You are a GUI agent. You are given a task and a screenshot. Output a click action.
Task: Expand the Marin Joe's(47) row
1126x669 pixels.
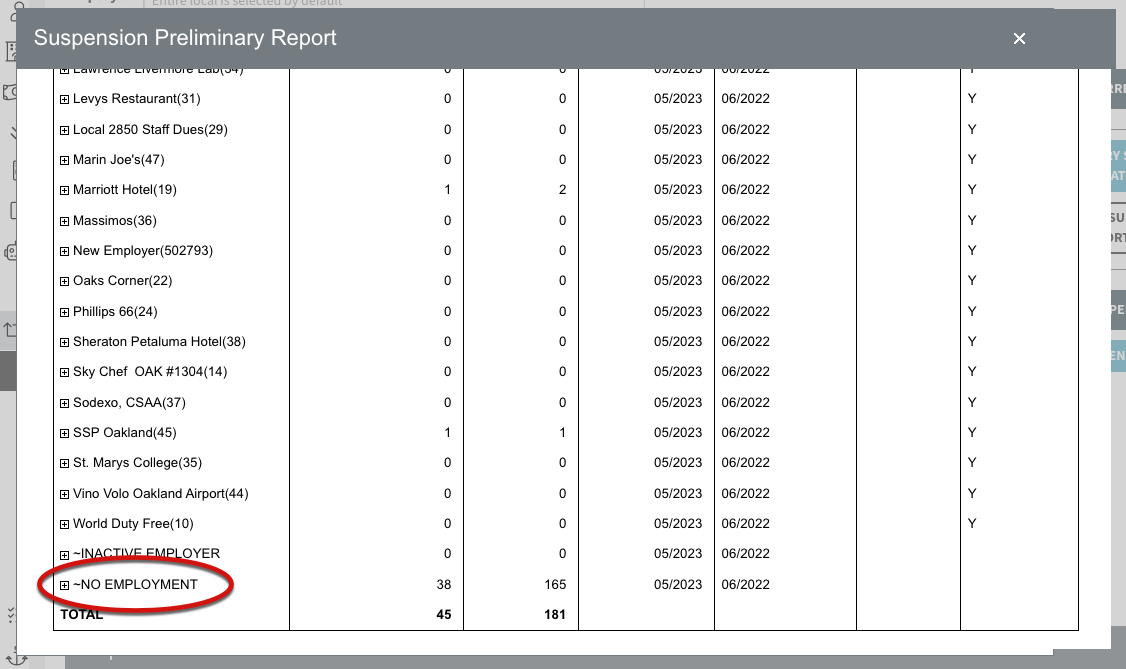click(65, 161)
